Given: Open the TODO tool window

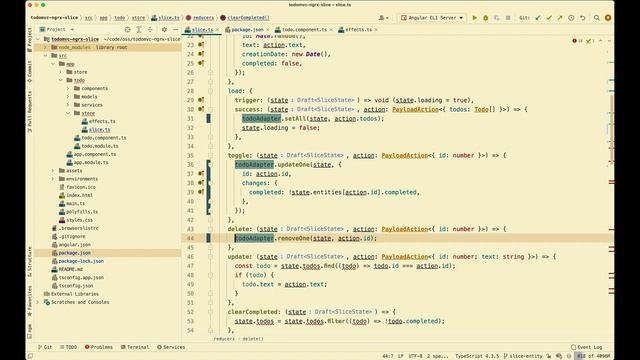Looking at the screenshot, I should click(68, 347).
